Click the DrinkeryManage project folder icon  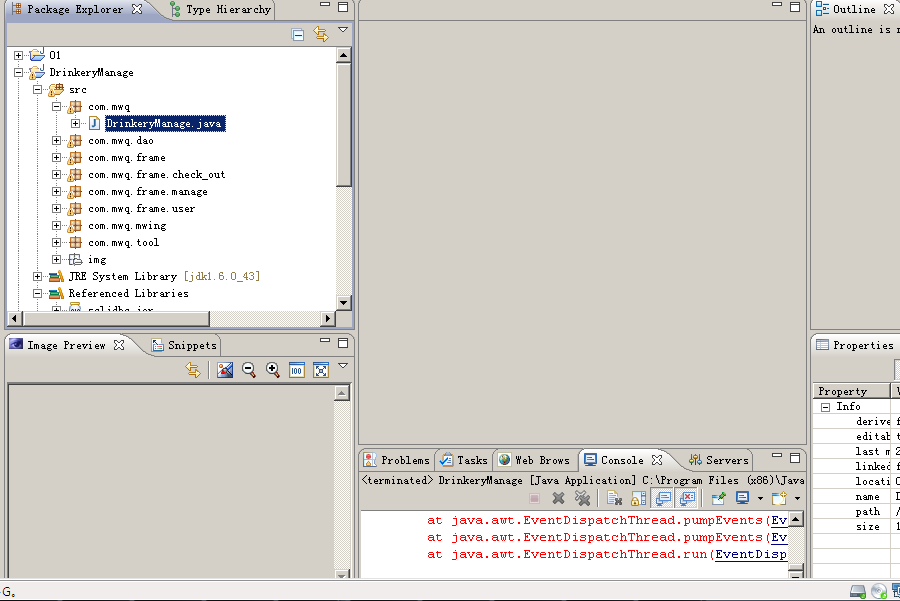tap(37, 72)
